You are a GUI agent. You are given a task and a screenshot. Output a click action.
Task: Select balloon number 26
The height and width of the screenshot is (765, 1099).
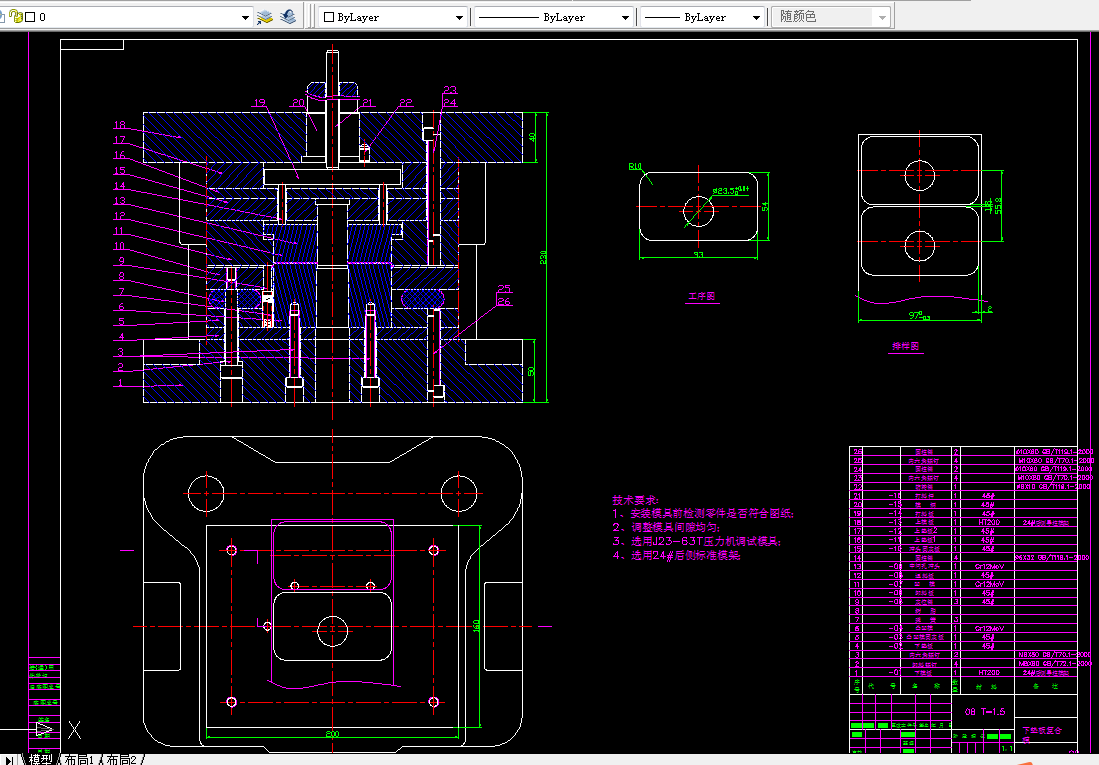(x=504, y=302)
